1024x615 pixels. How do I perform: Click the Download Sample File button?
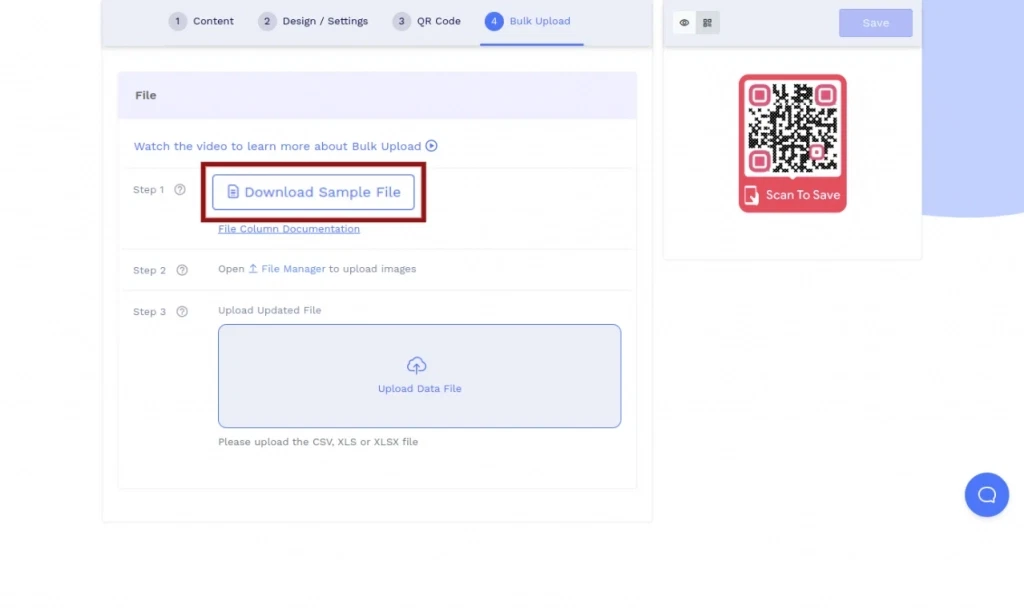click(313, 192)
